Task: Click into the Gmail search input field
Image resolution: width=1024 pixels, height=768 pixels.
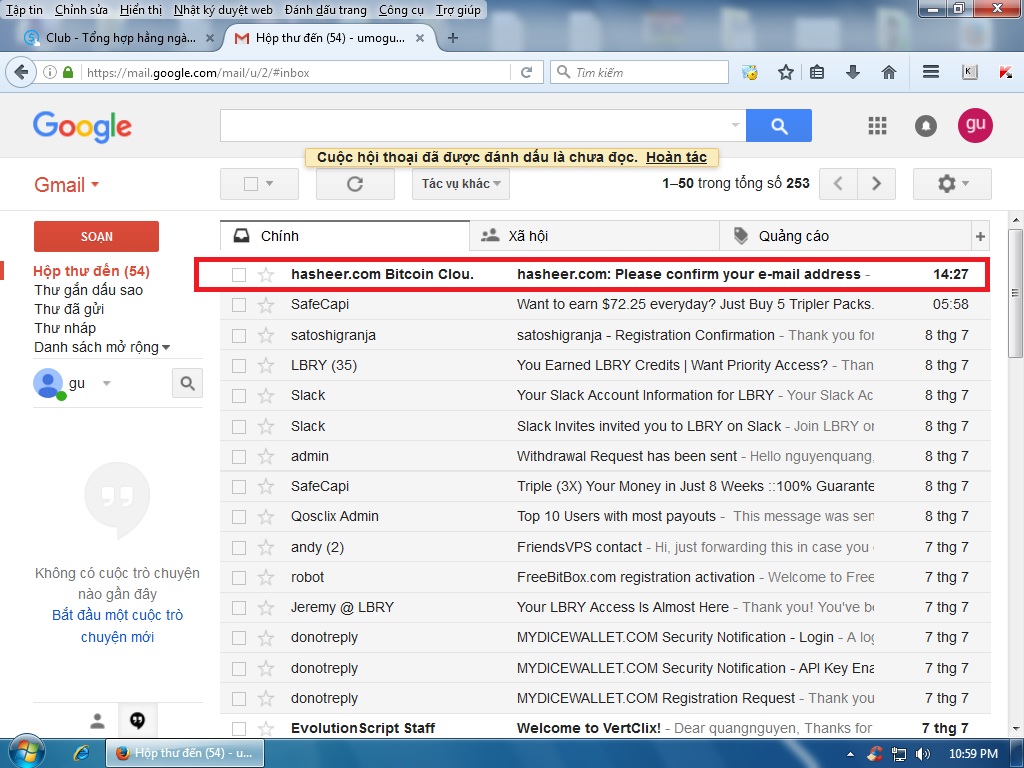Action: pos(475,125)
